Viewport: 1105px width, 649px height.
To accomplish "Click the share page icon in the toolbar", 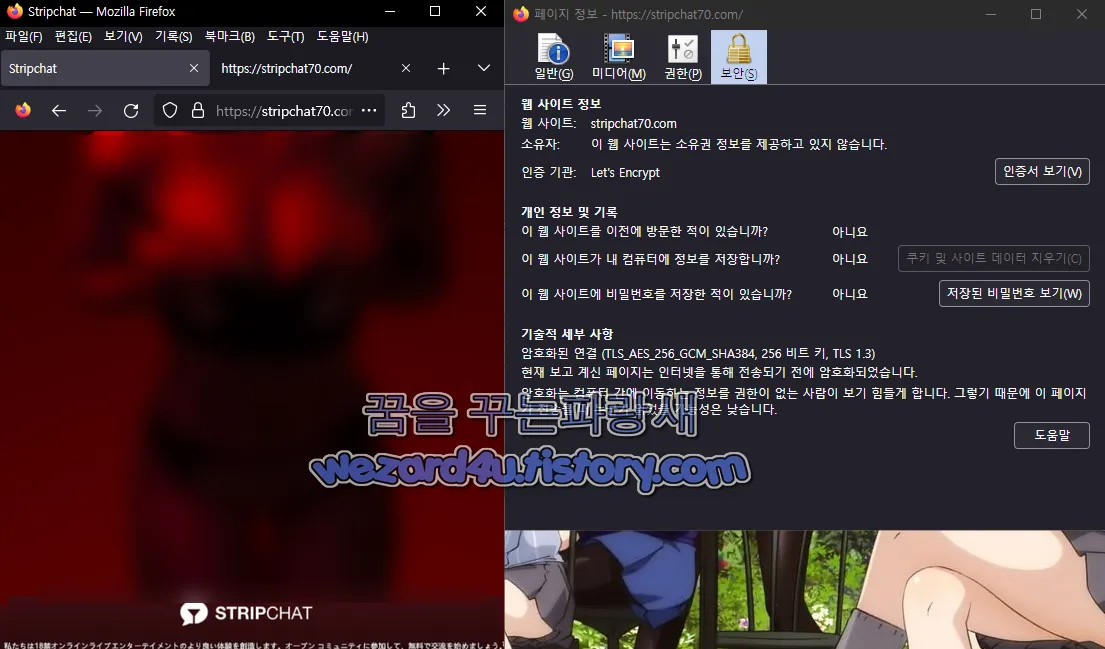I will 407,110.
